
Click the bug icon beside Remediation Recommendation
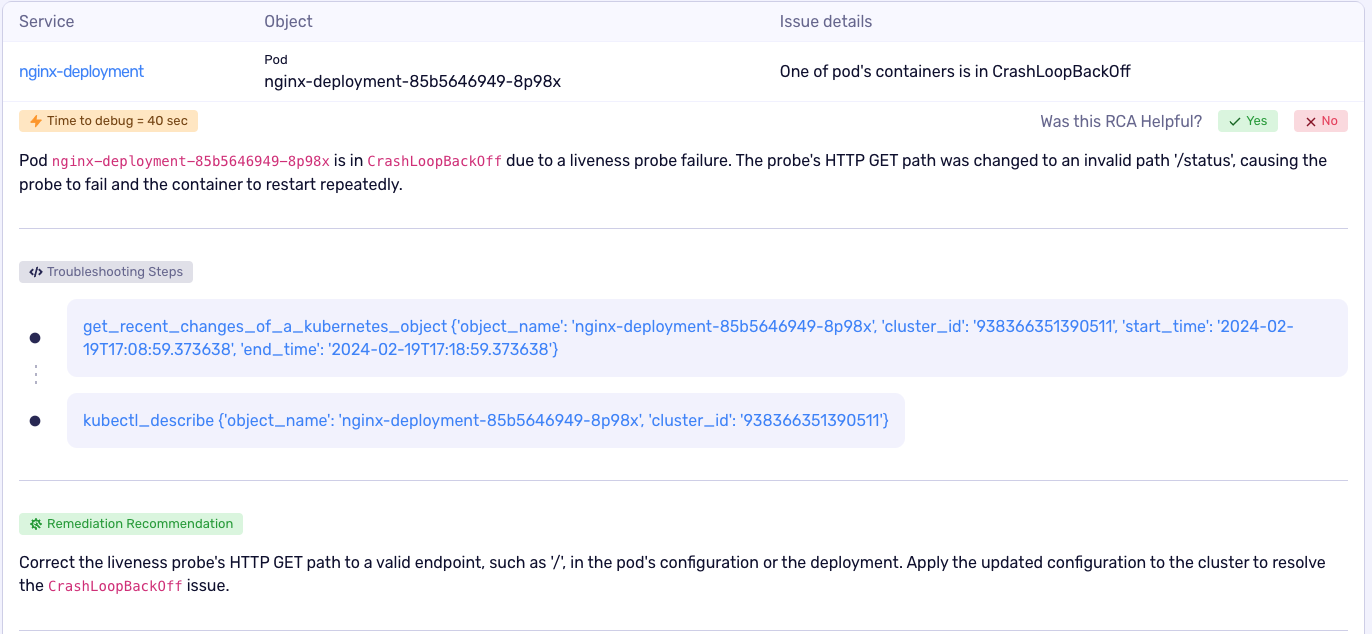click(35, 524)
